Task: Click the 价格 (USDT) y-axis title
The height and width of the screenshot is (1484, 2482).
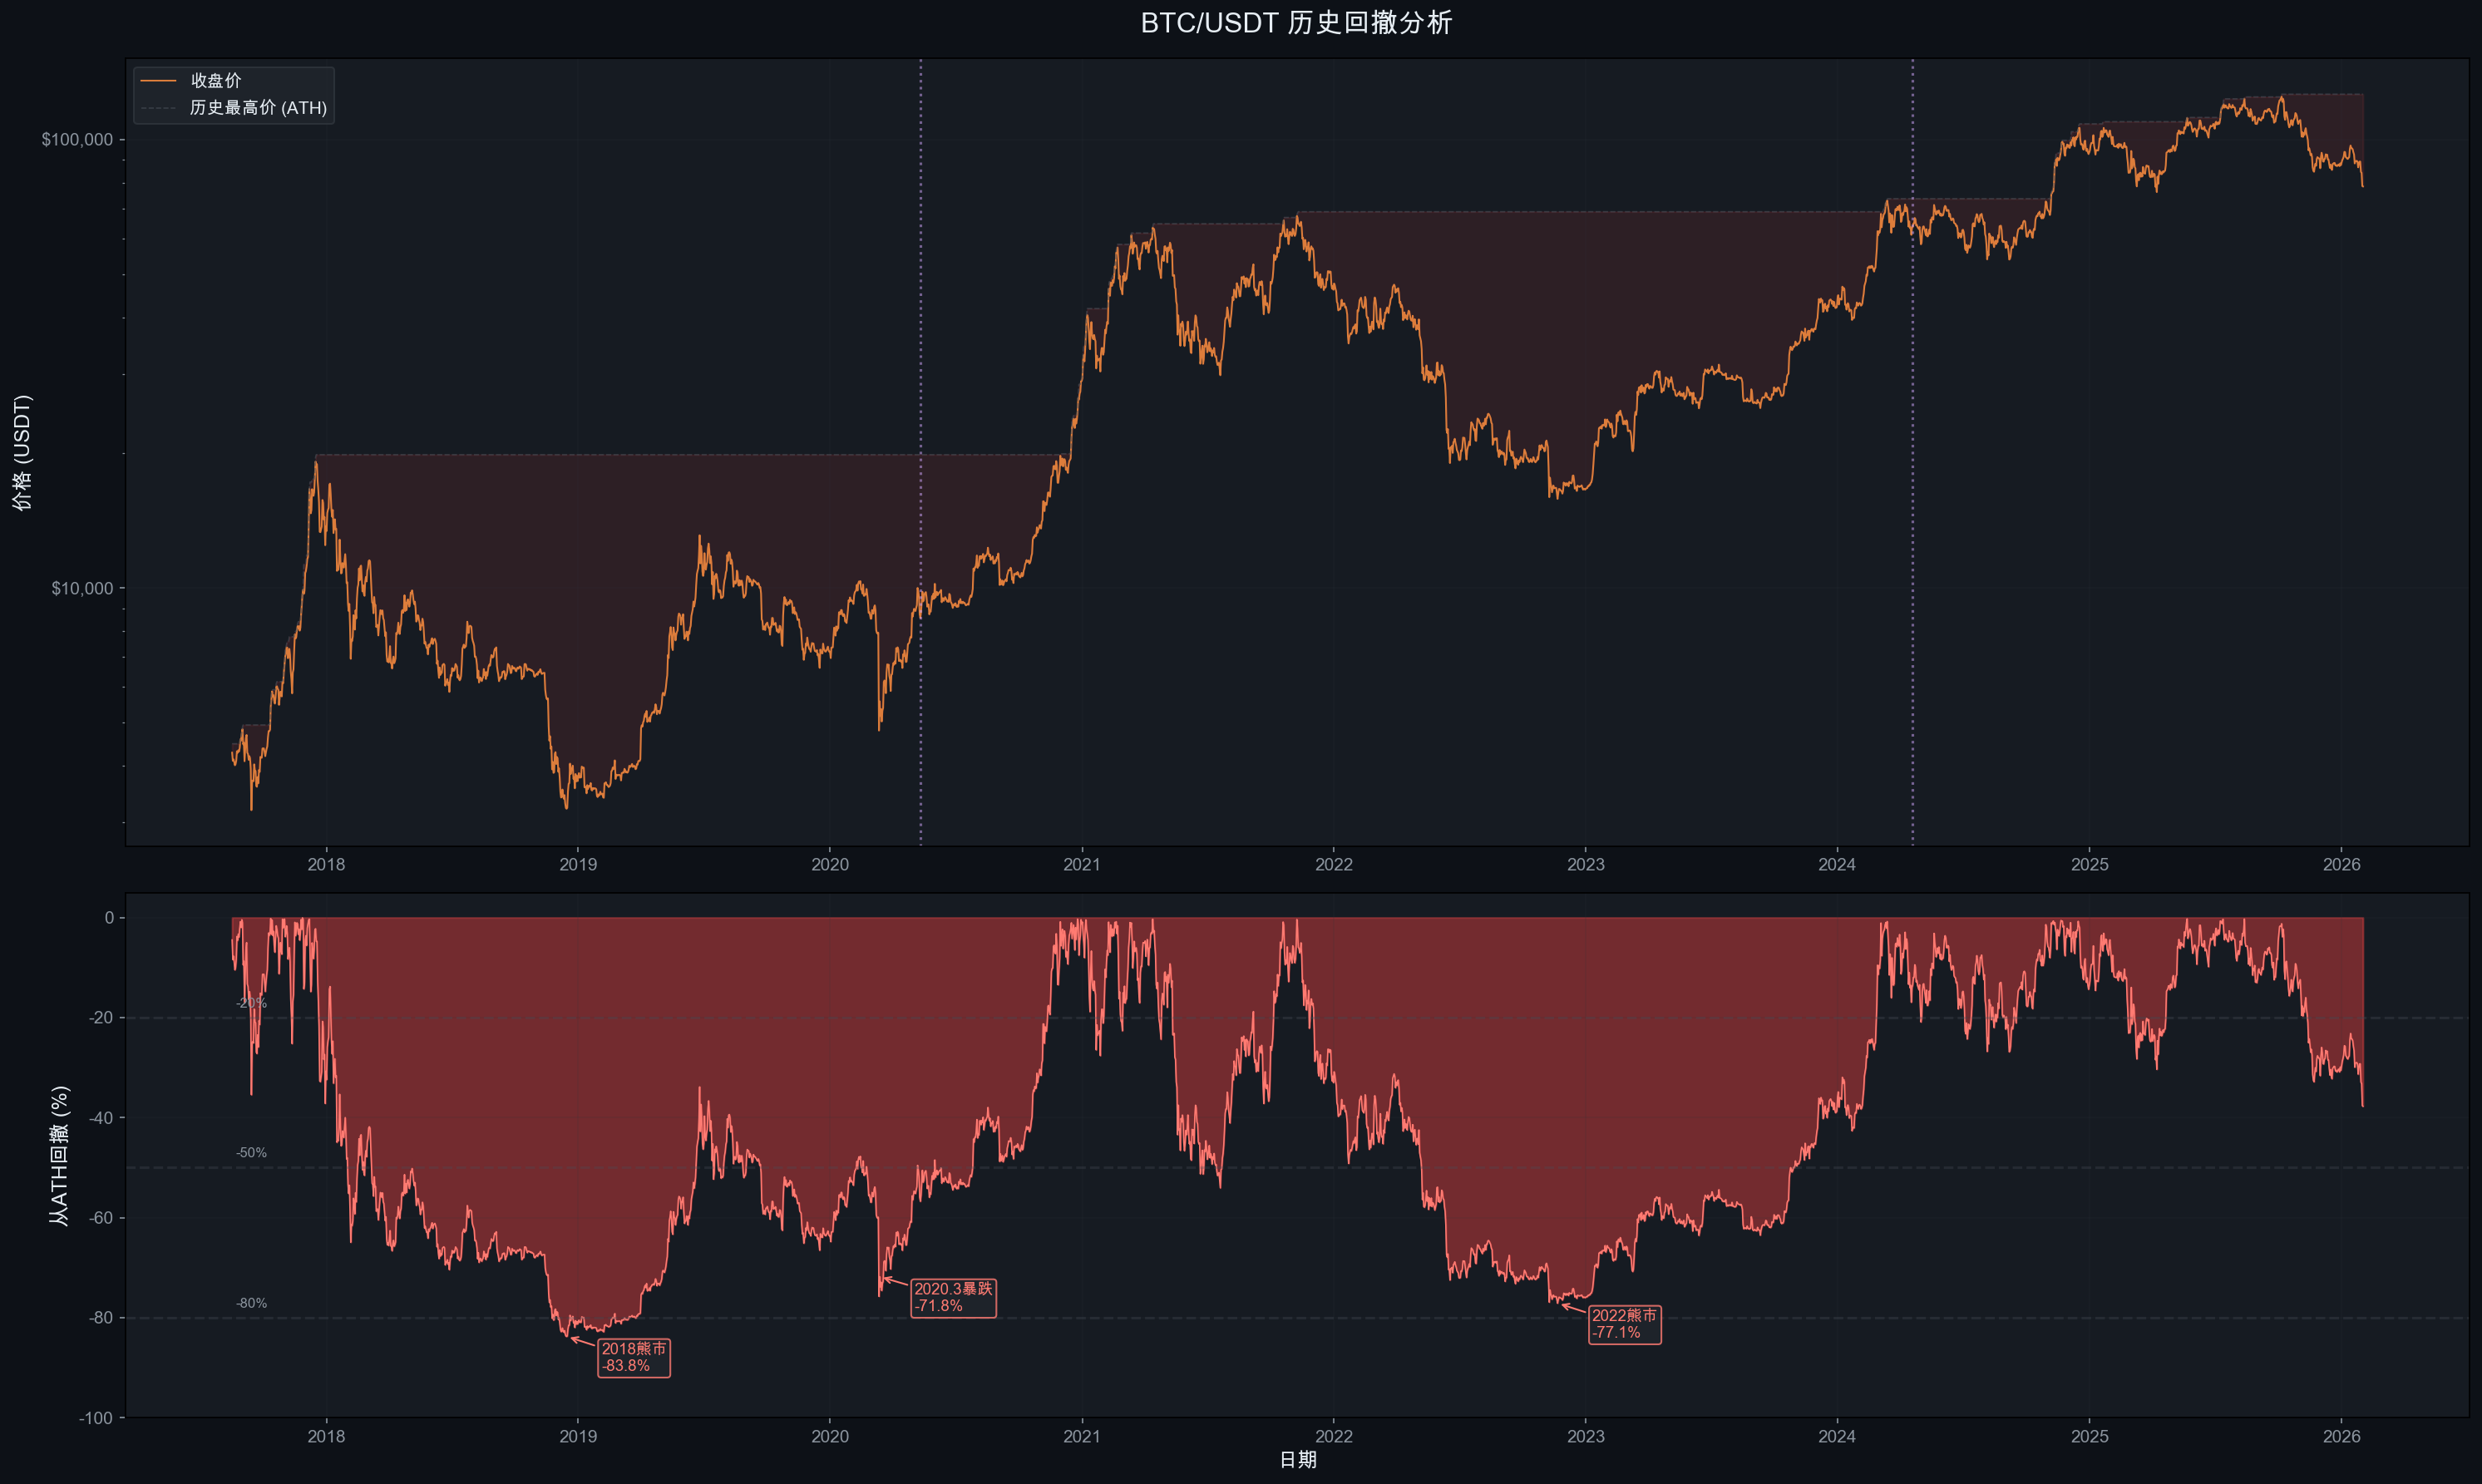Action: 22,452
